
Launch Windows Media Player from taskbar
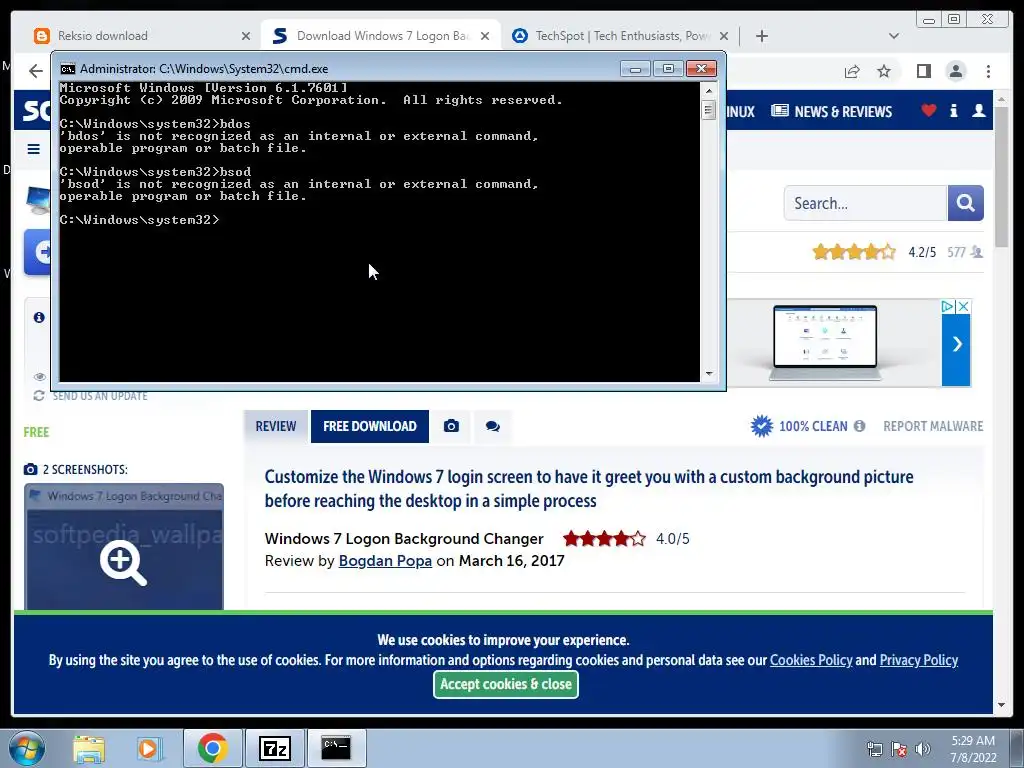[x=149, y=748]
